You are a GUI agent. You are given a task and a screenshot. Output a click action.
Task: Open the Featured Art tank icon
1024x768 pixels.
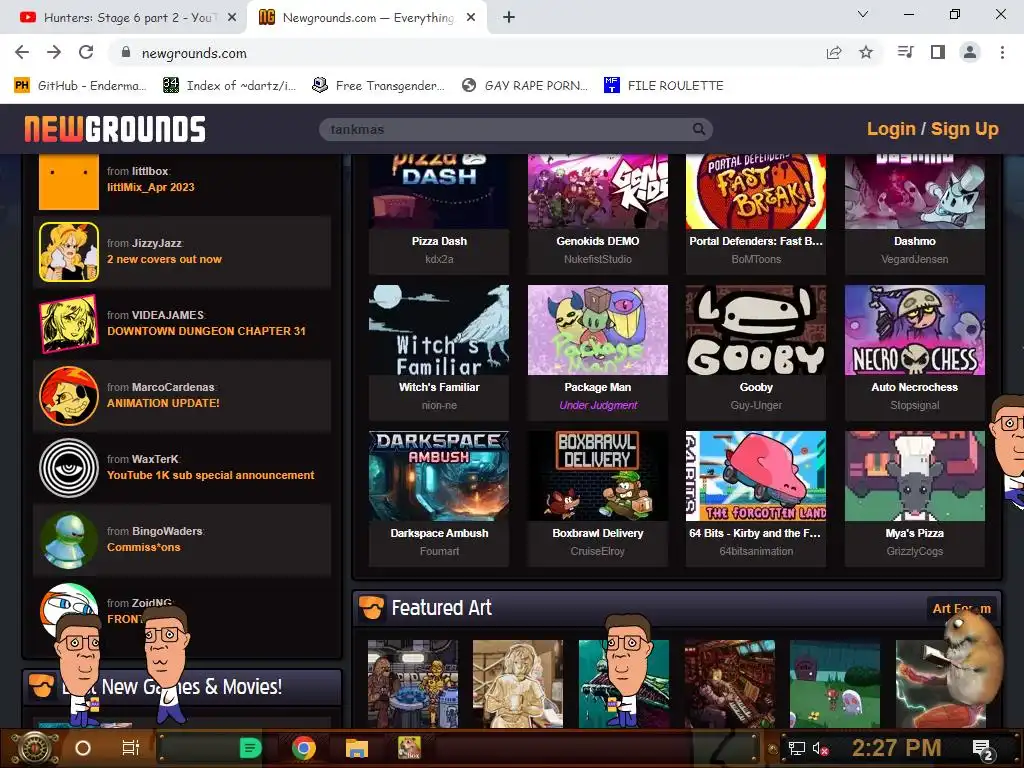point(372,607)
